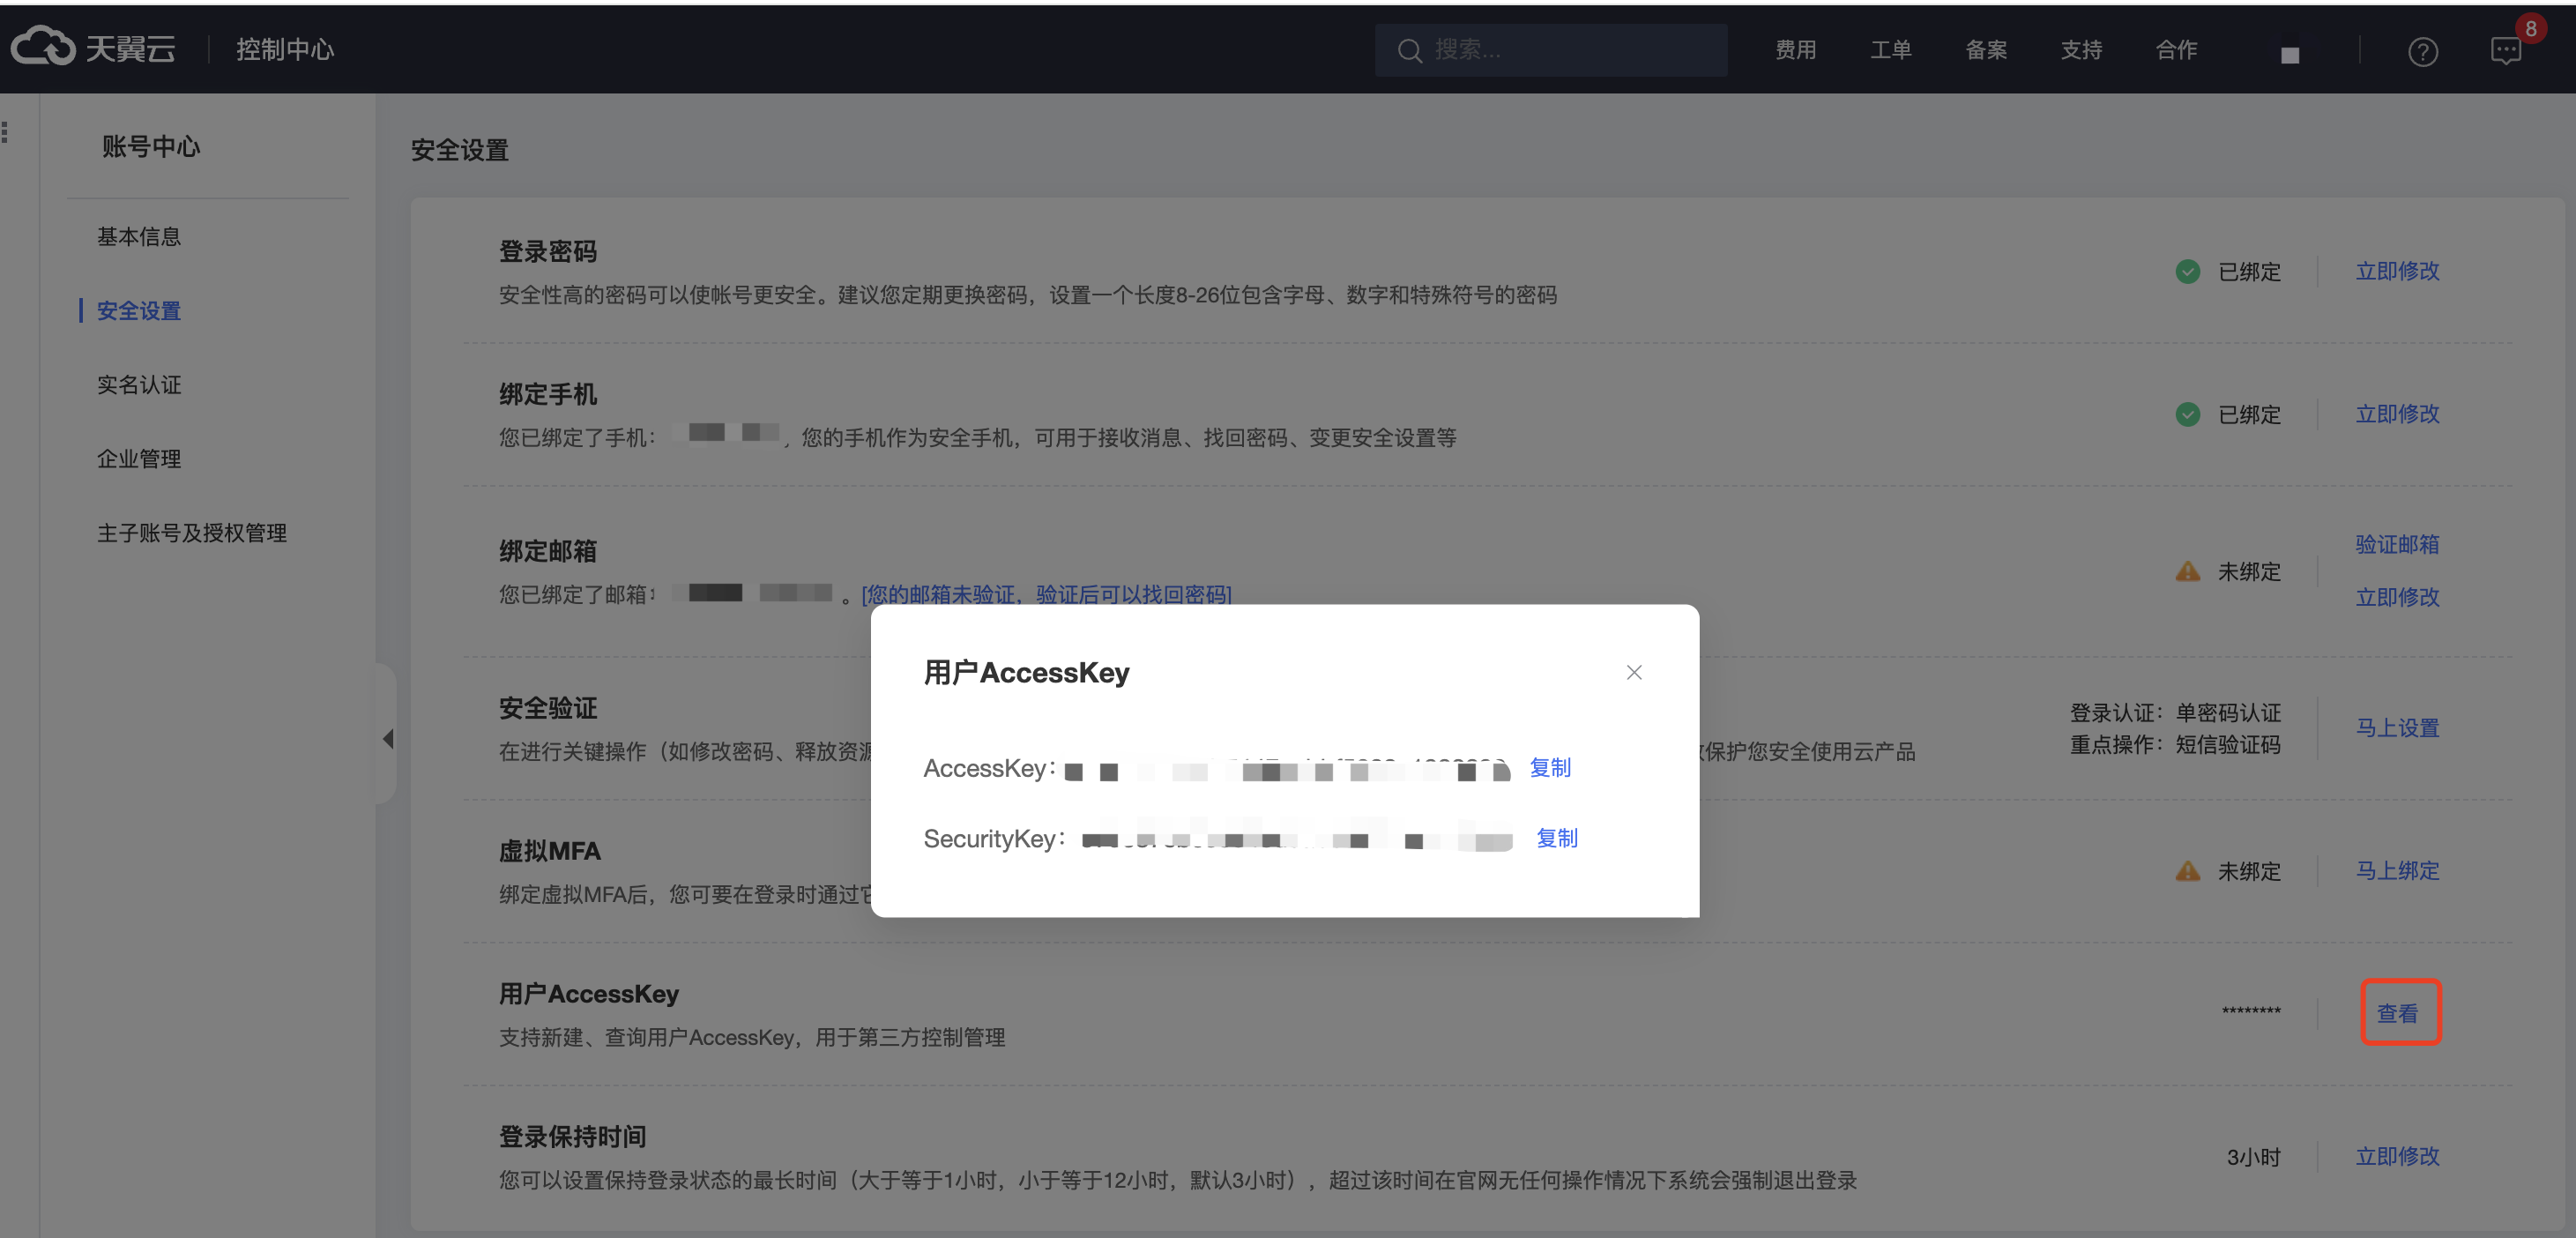2576x1238 pixels.
Task: Open 企业管理 in the sidebar
Action: [x=139, y=459]
